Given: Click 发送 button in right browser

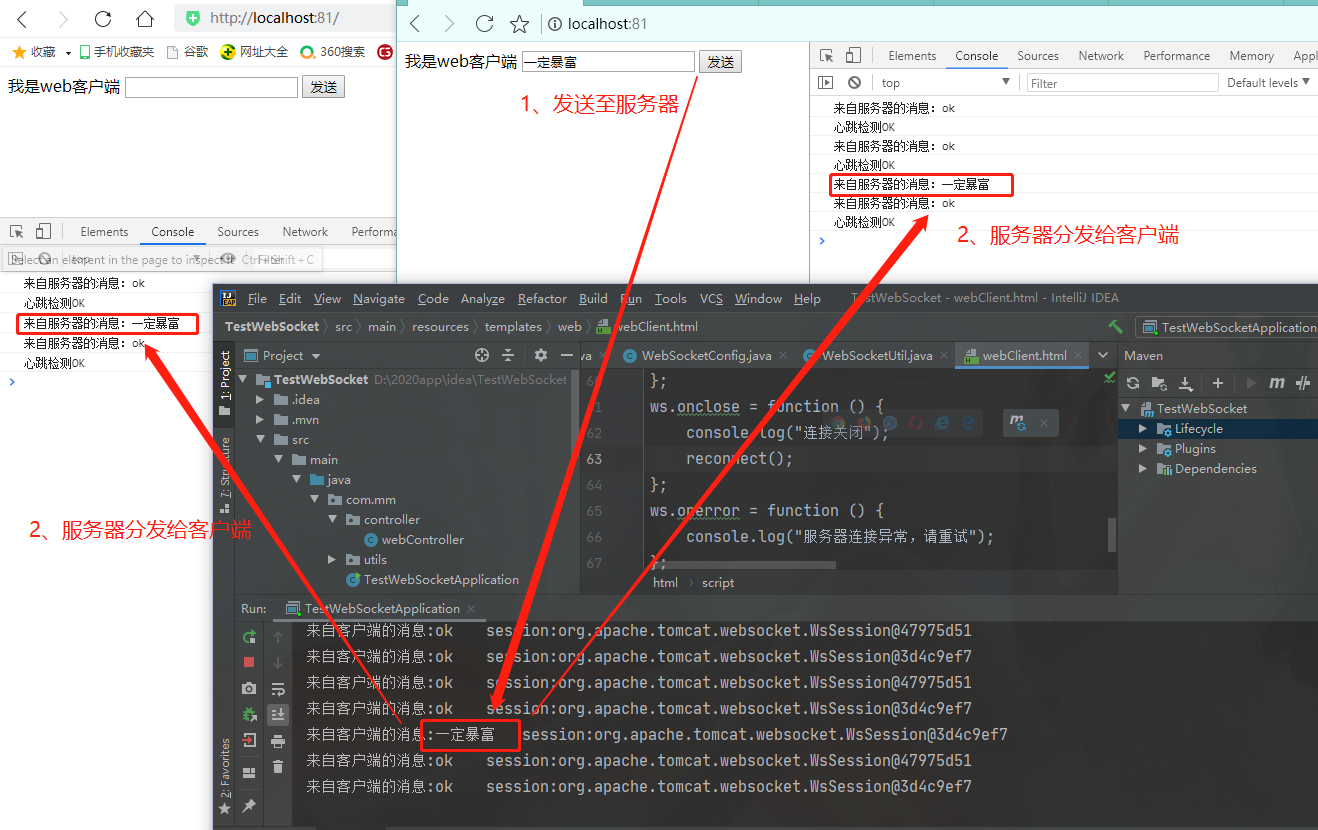Looking at the screenshot, I should 720,62.
